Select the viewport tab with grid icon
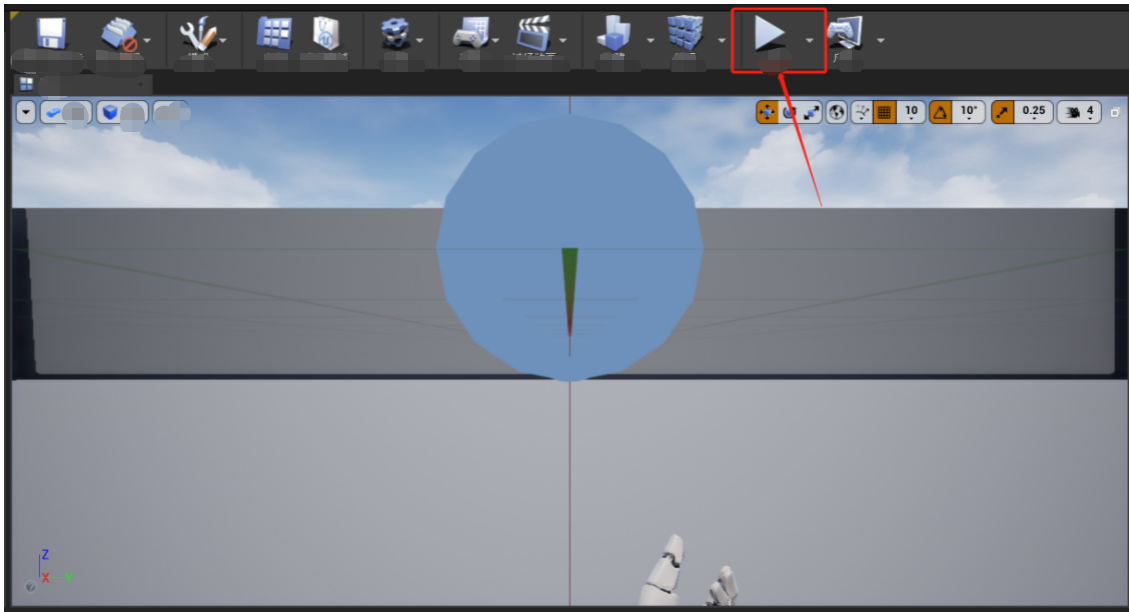 pos(26,84)
